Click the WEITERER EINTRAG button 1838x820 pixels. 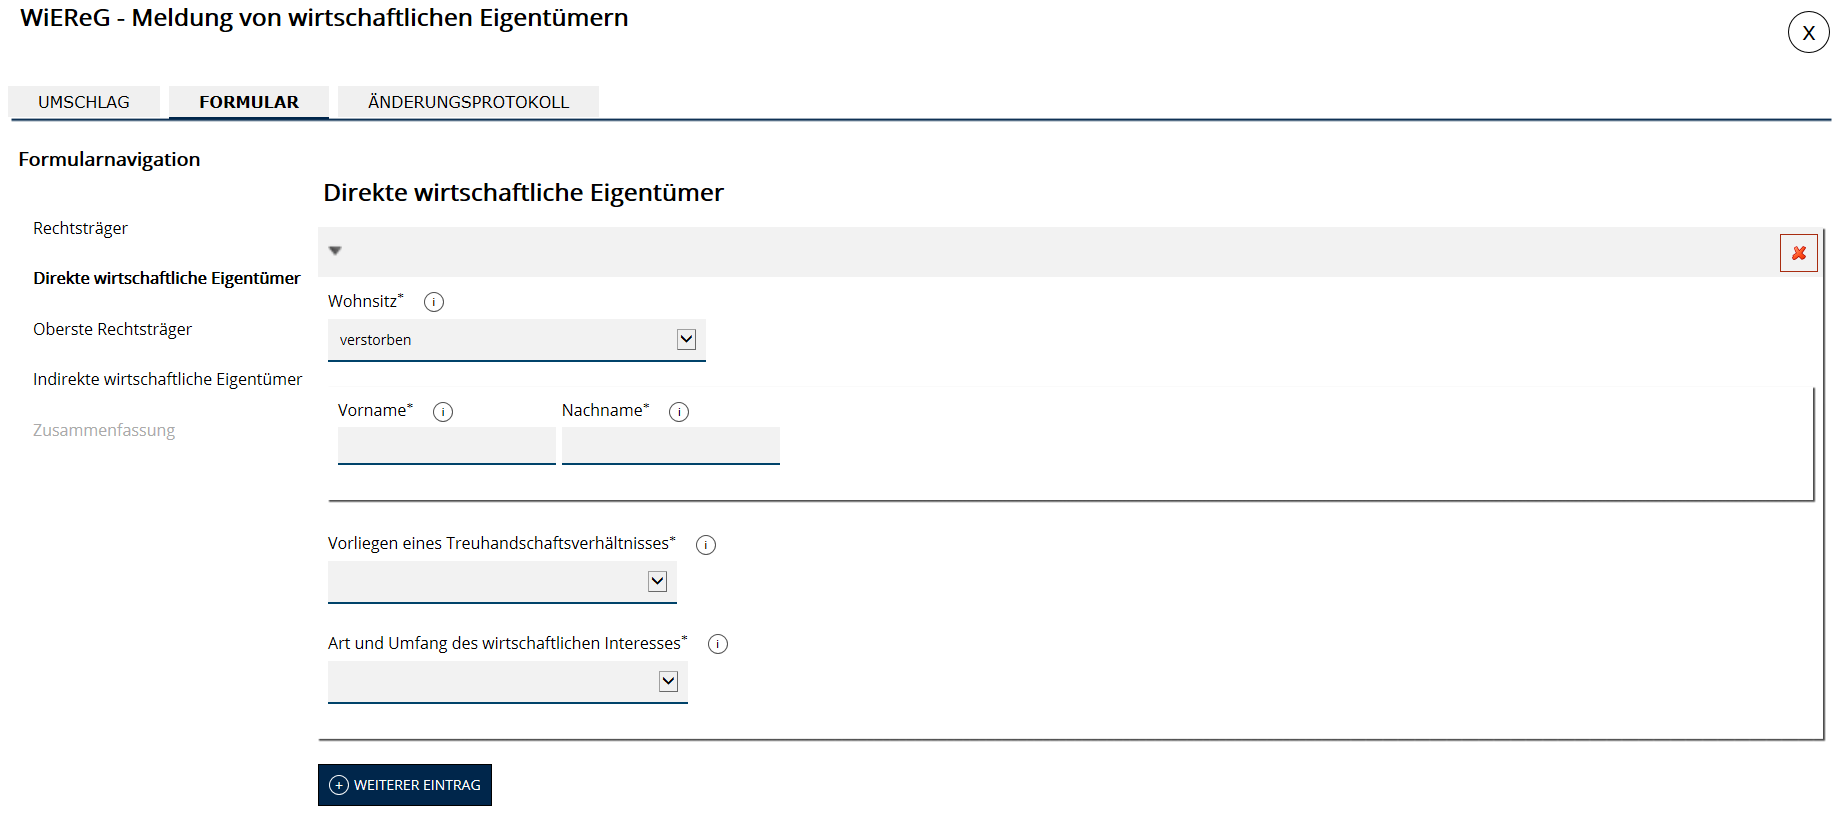pyautogui.click(x=405, y=785)
